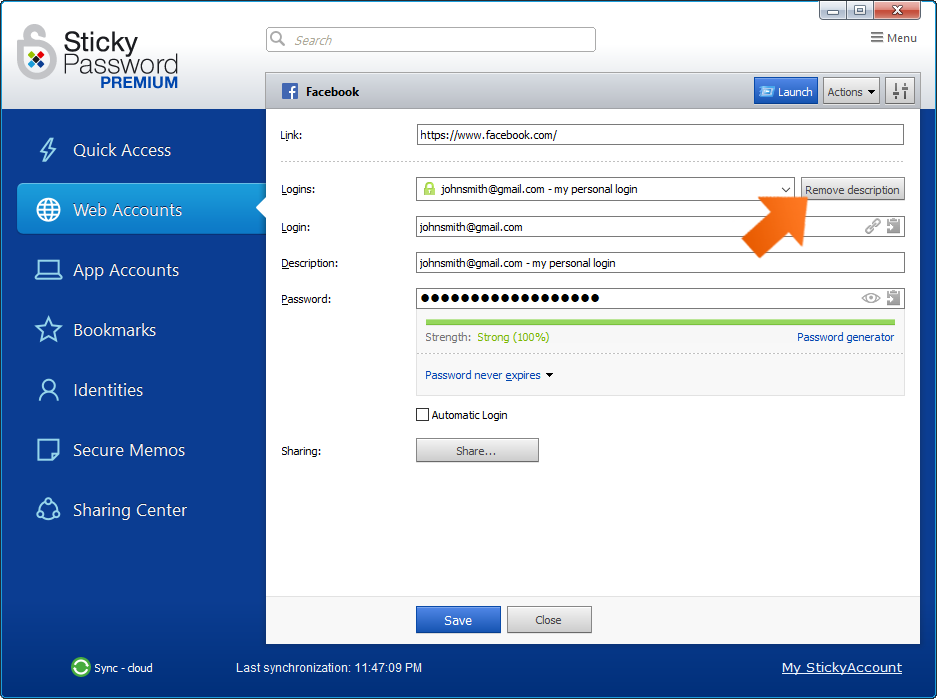Switch to Bookmarks section
The image size is (937, 699).
pos(114,330)
